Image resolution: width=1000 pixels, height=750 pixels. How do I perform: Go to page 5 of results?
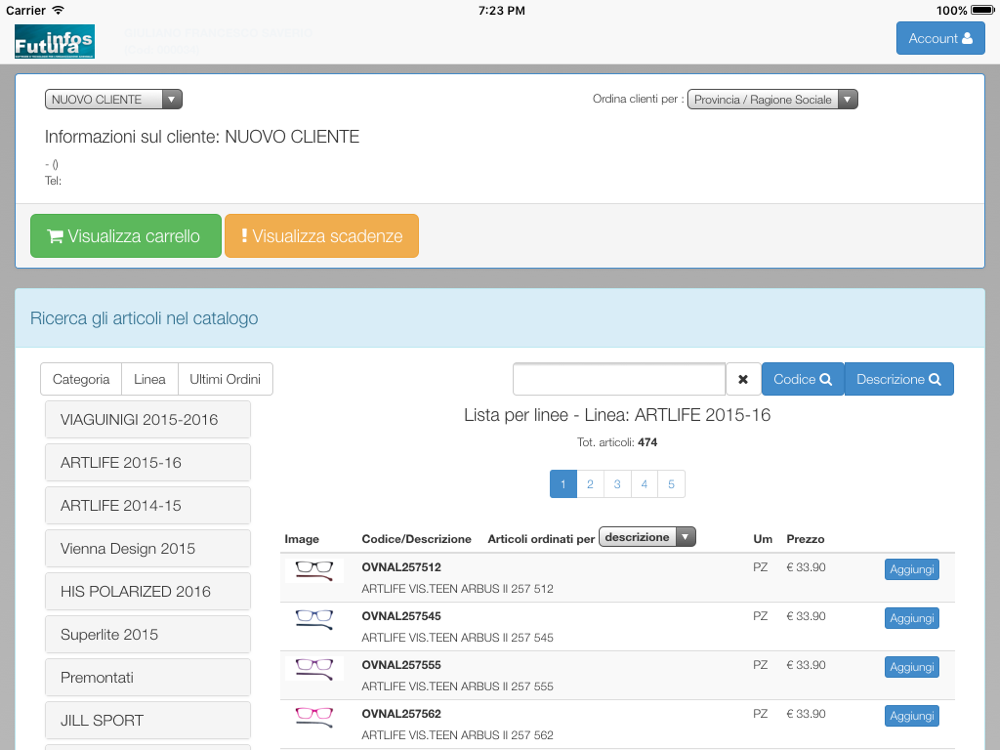672,484
